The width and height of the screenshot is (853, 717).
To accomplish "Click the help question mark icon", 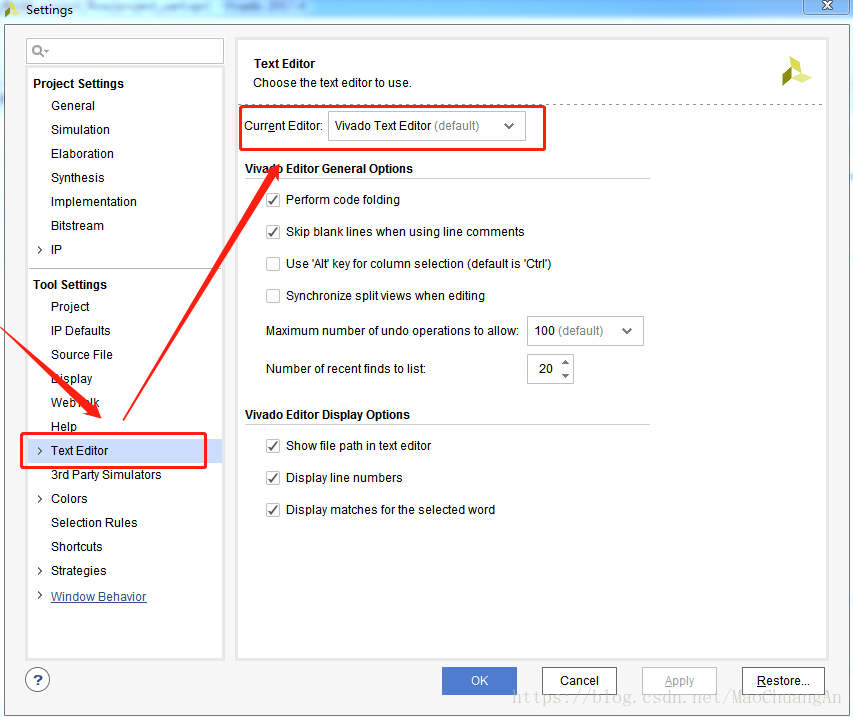I will (x=38, y=679).
